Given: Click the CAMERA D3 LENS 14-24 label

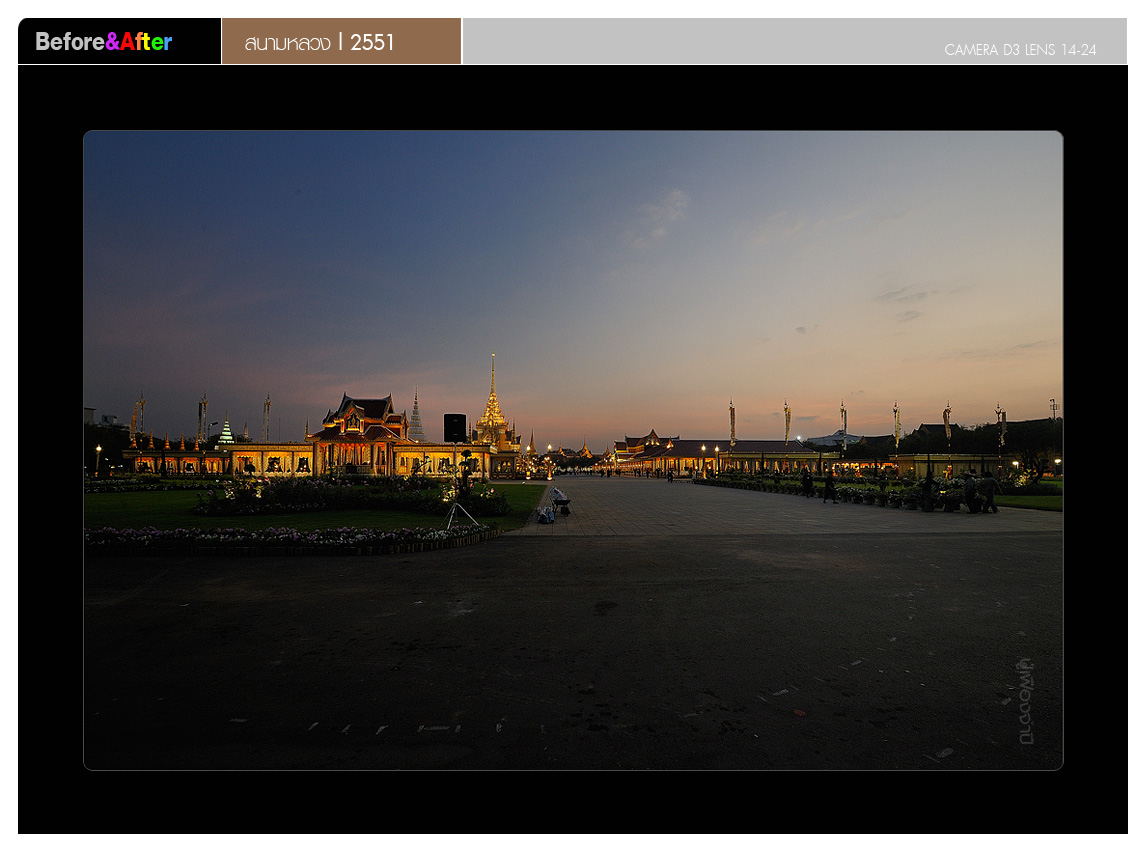Looking at the screenshot, I should pyautogui.click(x=1019, y=50).
